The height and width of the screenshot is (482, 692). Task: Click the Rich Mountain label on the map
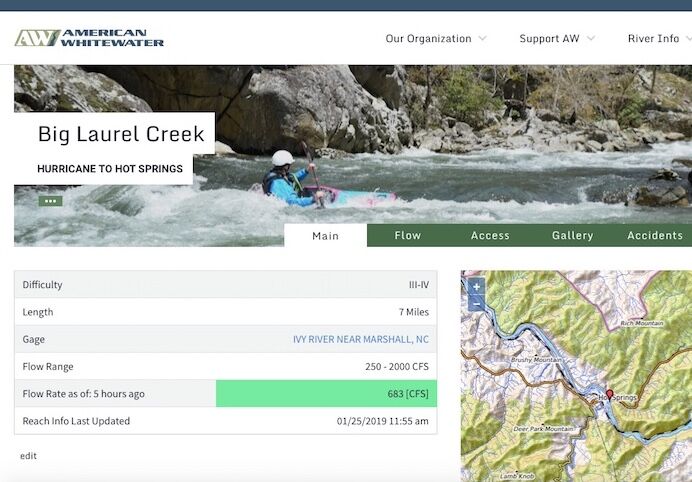(x=642, y=324)
